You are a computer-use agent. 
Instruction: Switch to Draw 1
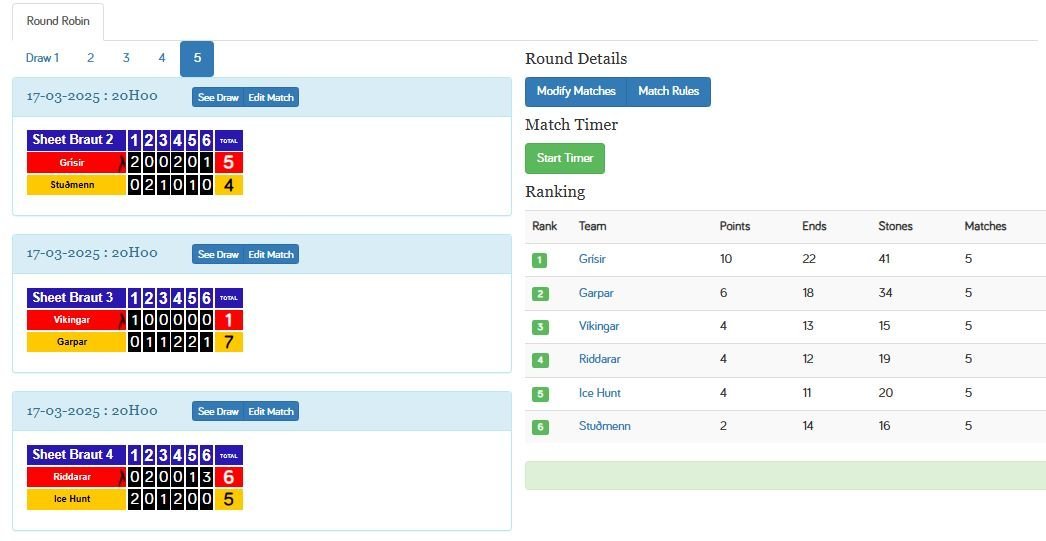coord(42,58)
